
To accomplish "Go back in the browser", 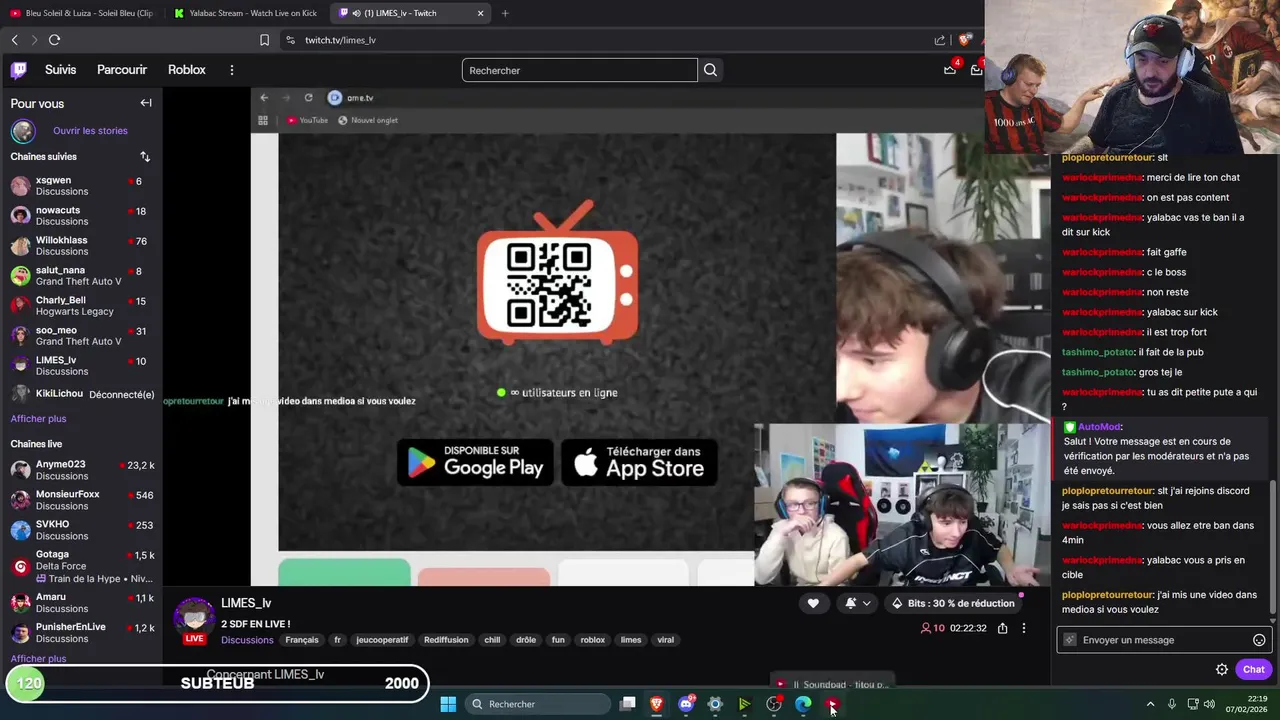I will tap(14, 40).
